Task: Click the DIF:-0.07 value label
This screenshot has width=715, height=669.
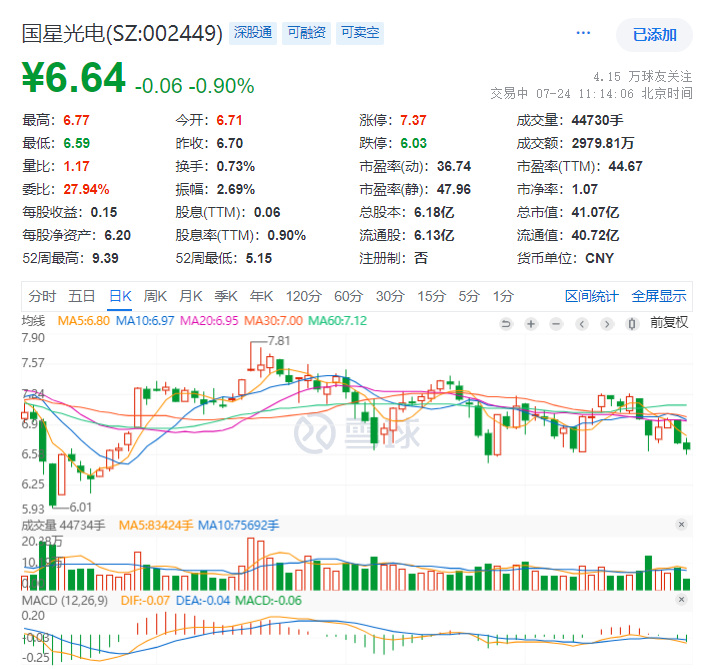Action: click(x=145, y=600)
